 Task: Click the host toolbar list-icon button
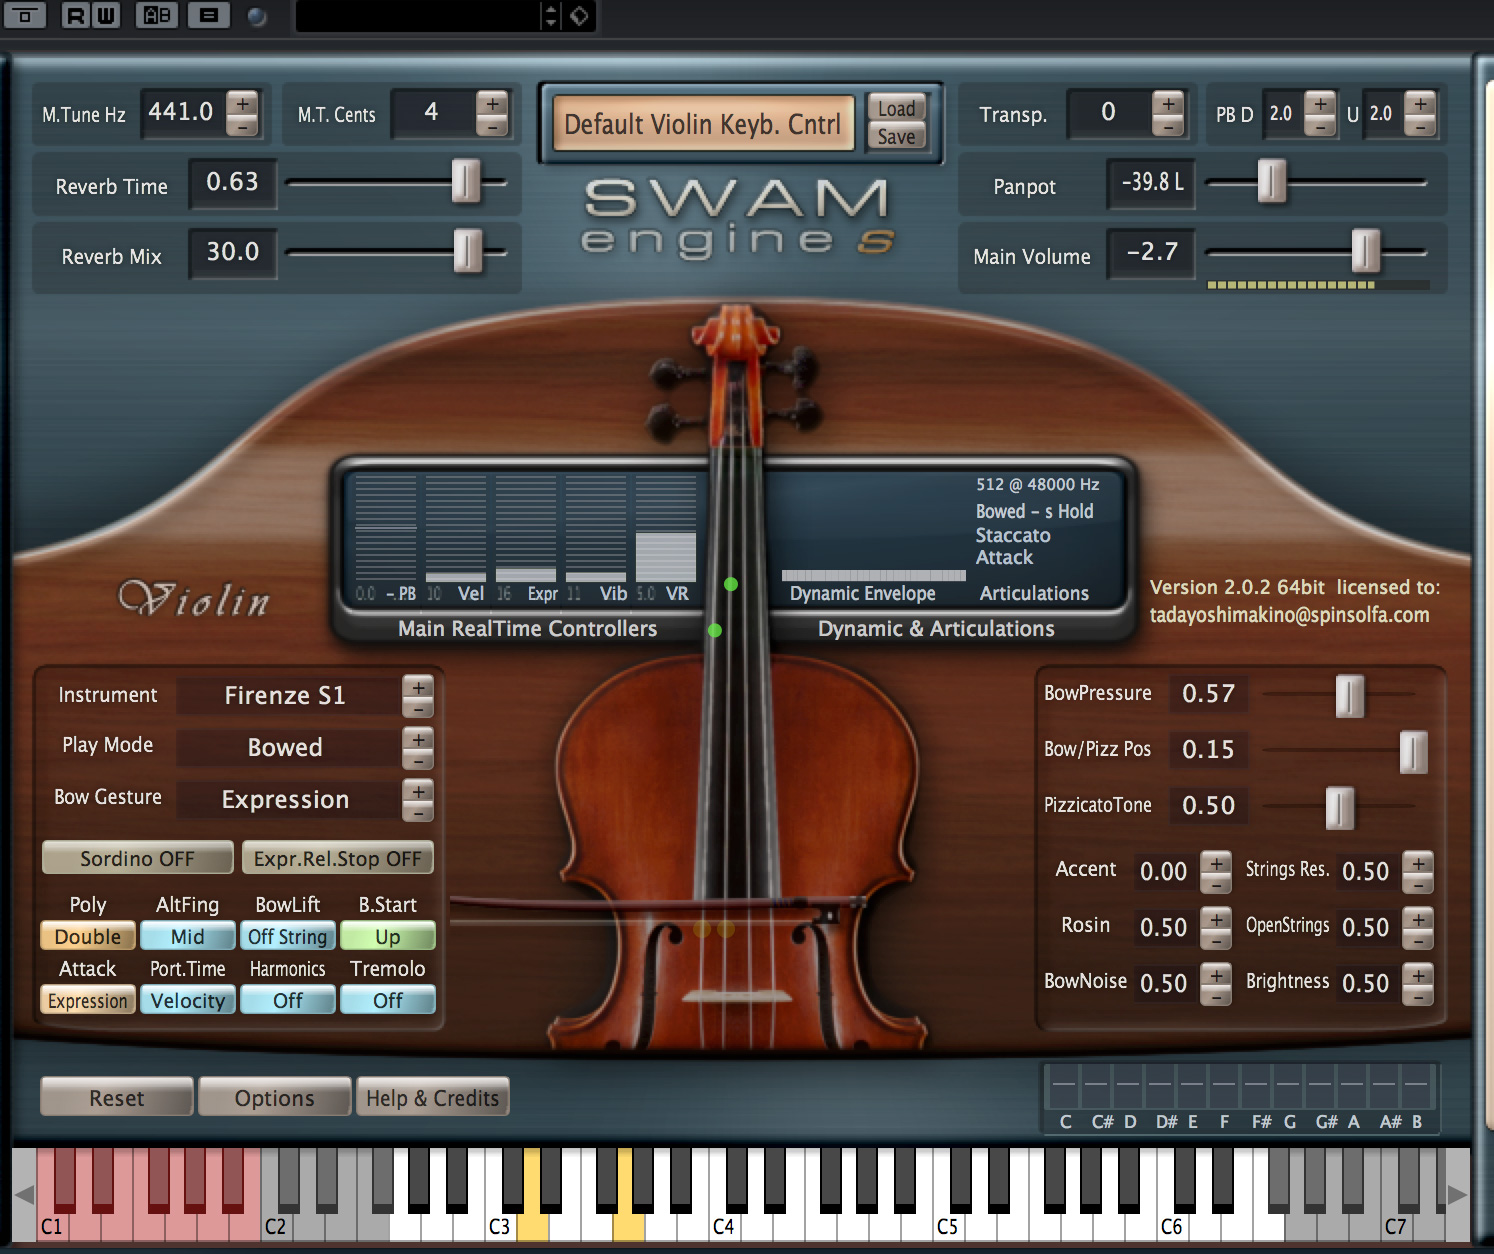click(209, 15)
